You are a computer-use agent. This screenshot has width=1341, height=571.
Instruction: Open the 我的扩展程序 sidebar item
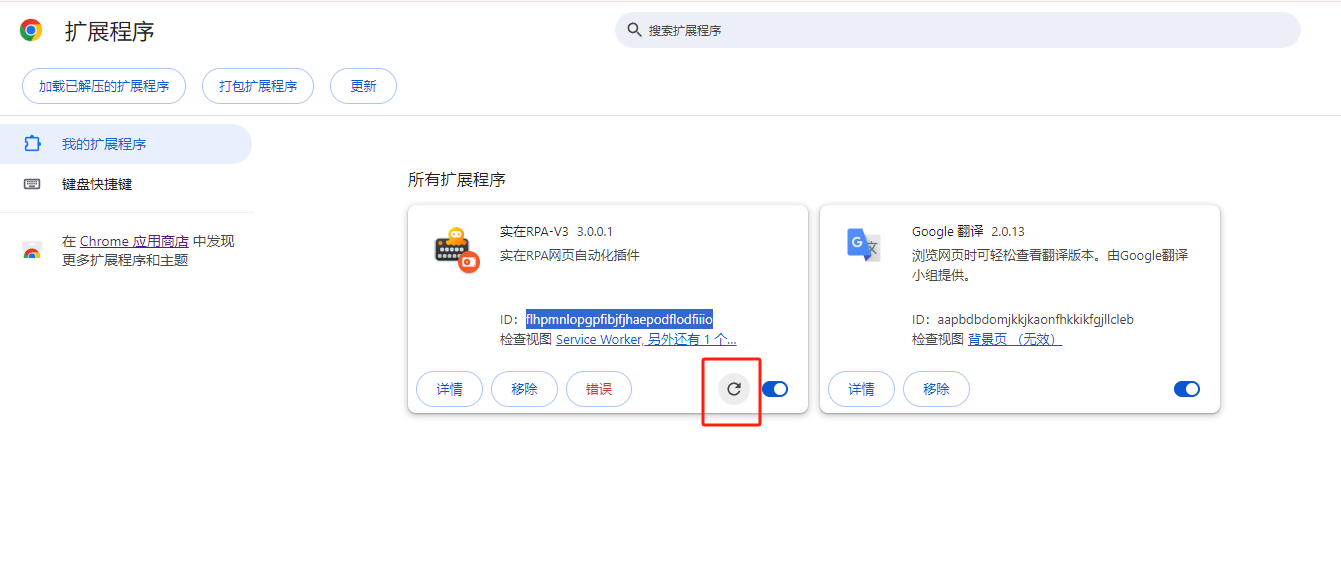coord(104,144)
